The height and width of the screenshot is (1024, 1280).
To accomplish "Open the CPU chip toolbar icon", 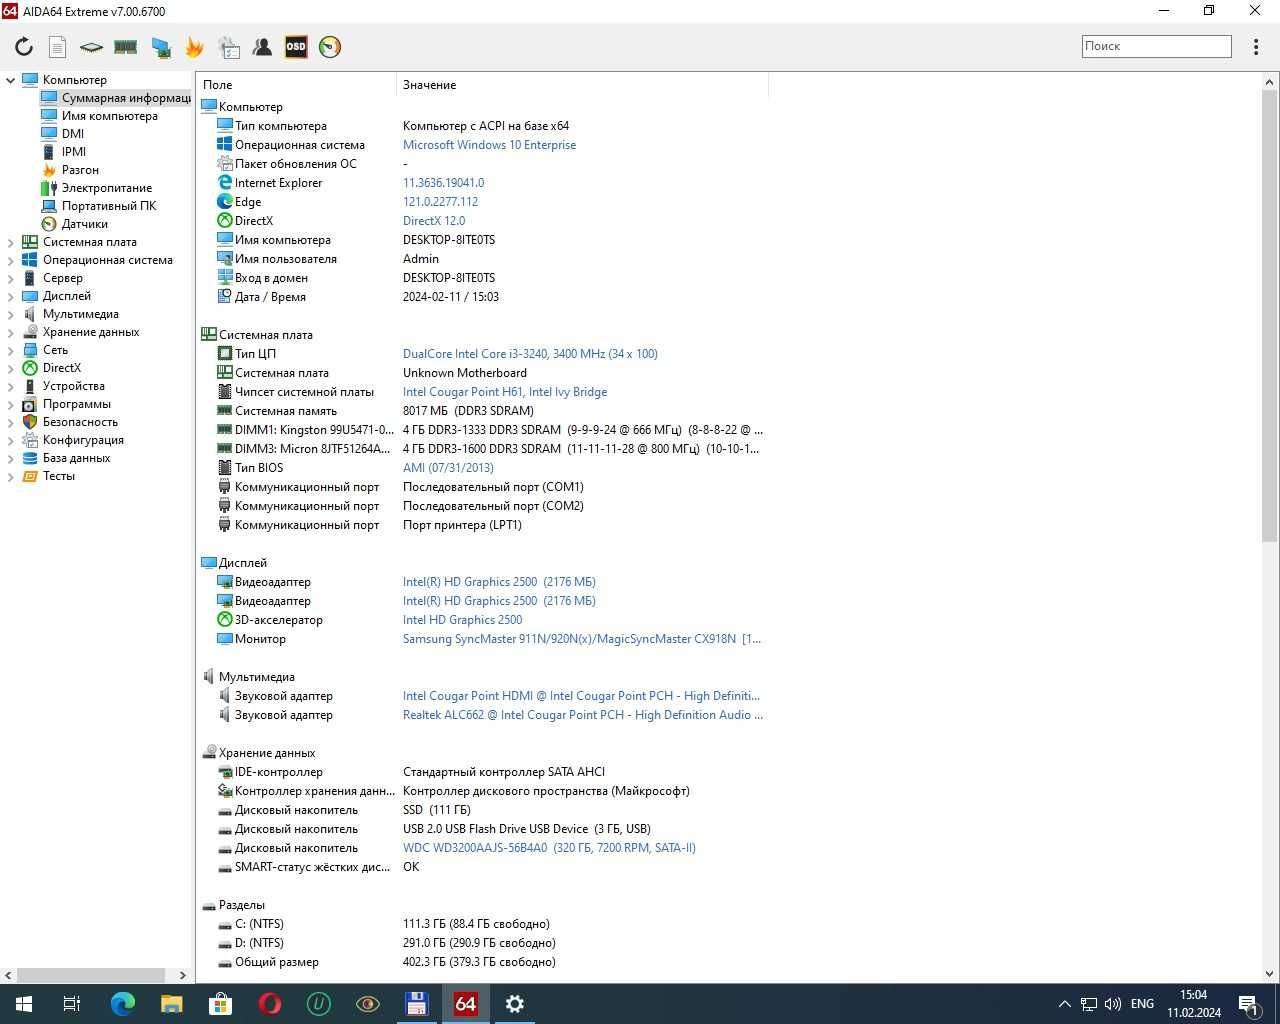I will 91,47.
